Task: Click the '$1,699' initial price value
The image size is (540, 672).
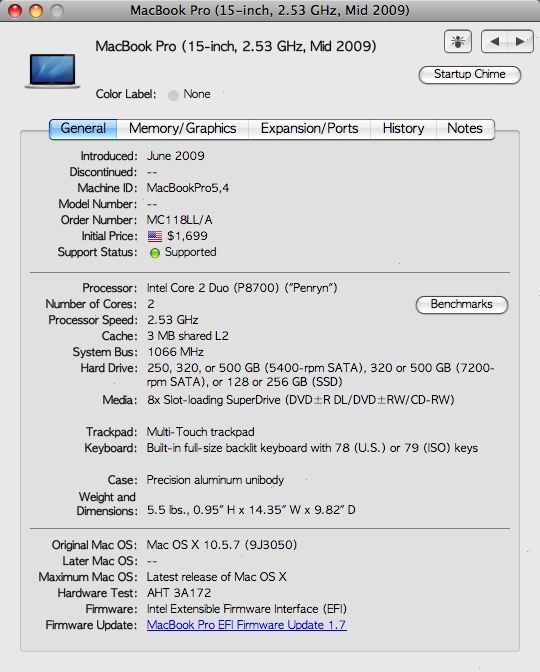Action: coord(187,236)
